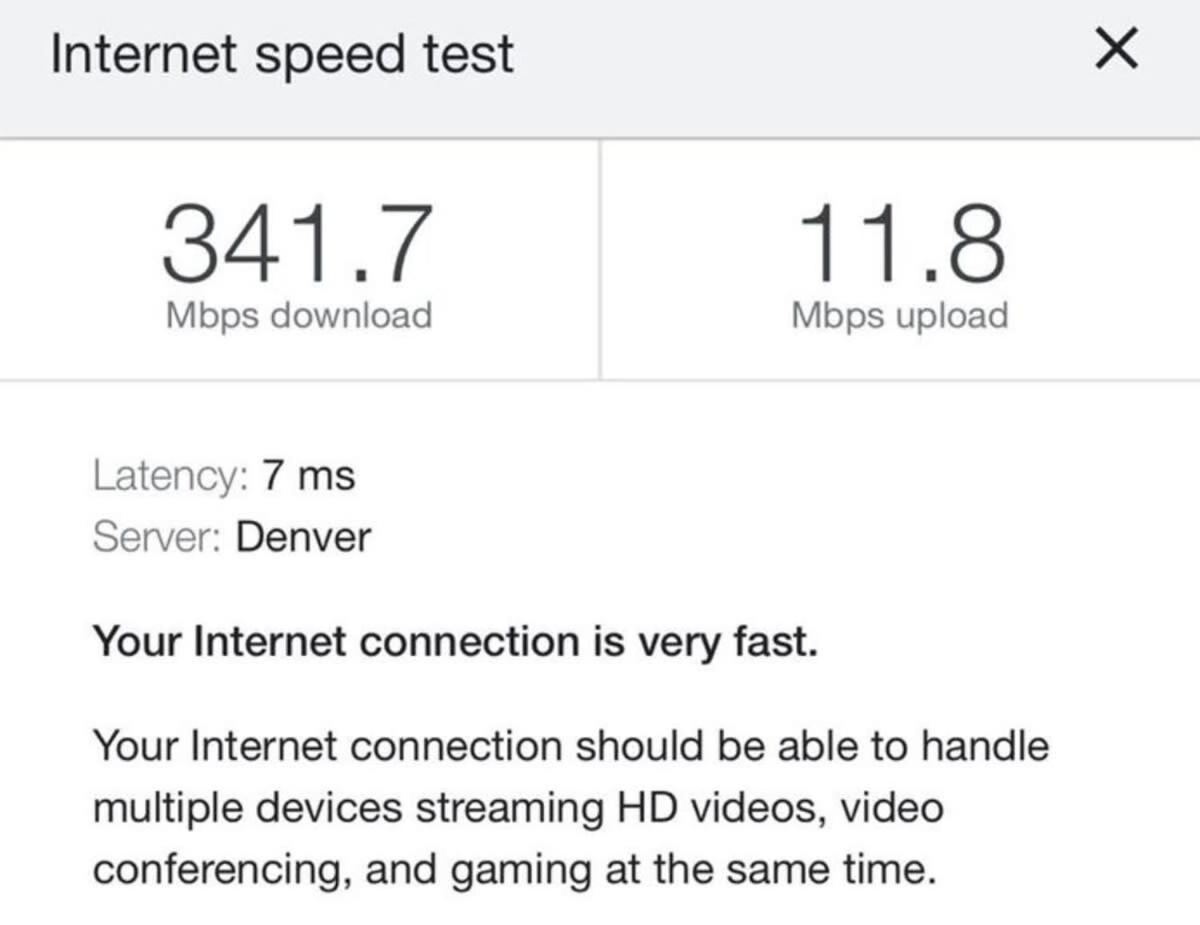Close the Internet speed test panel
Screen dimensions: 1200x925
[1116, 52]
